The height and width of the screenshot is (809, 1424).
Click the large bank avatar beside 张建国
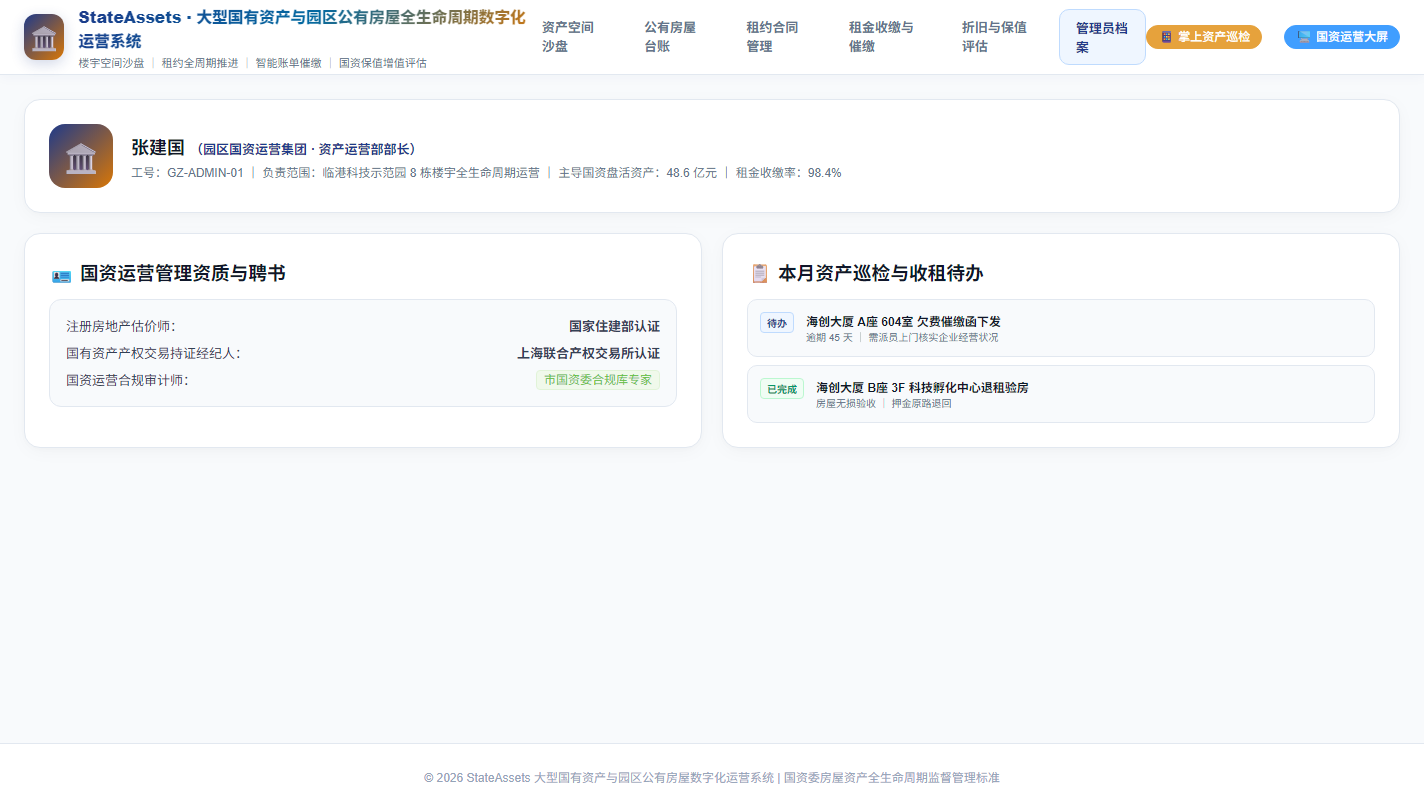coord(81,156)
